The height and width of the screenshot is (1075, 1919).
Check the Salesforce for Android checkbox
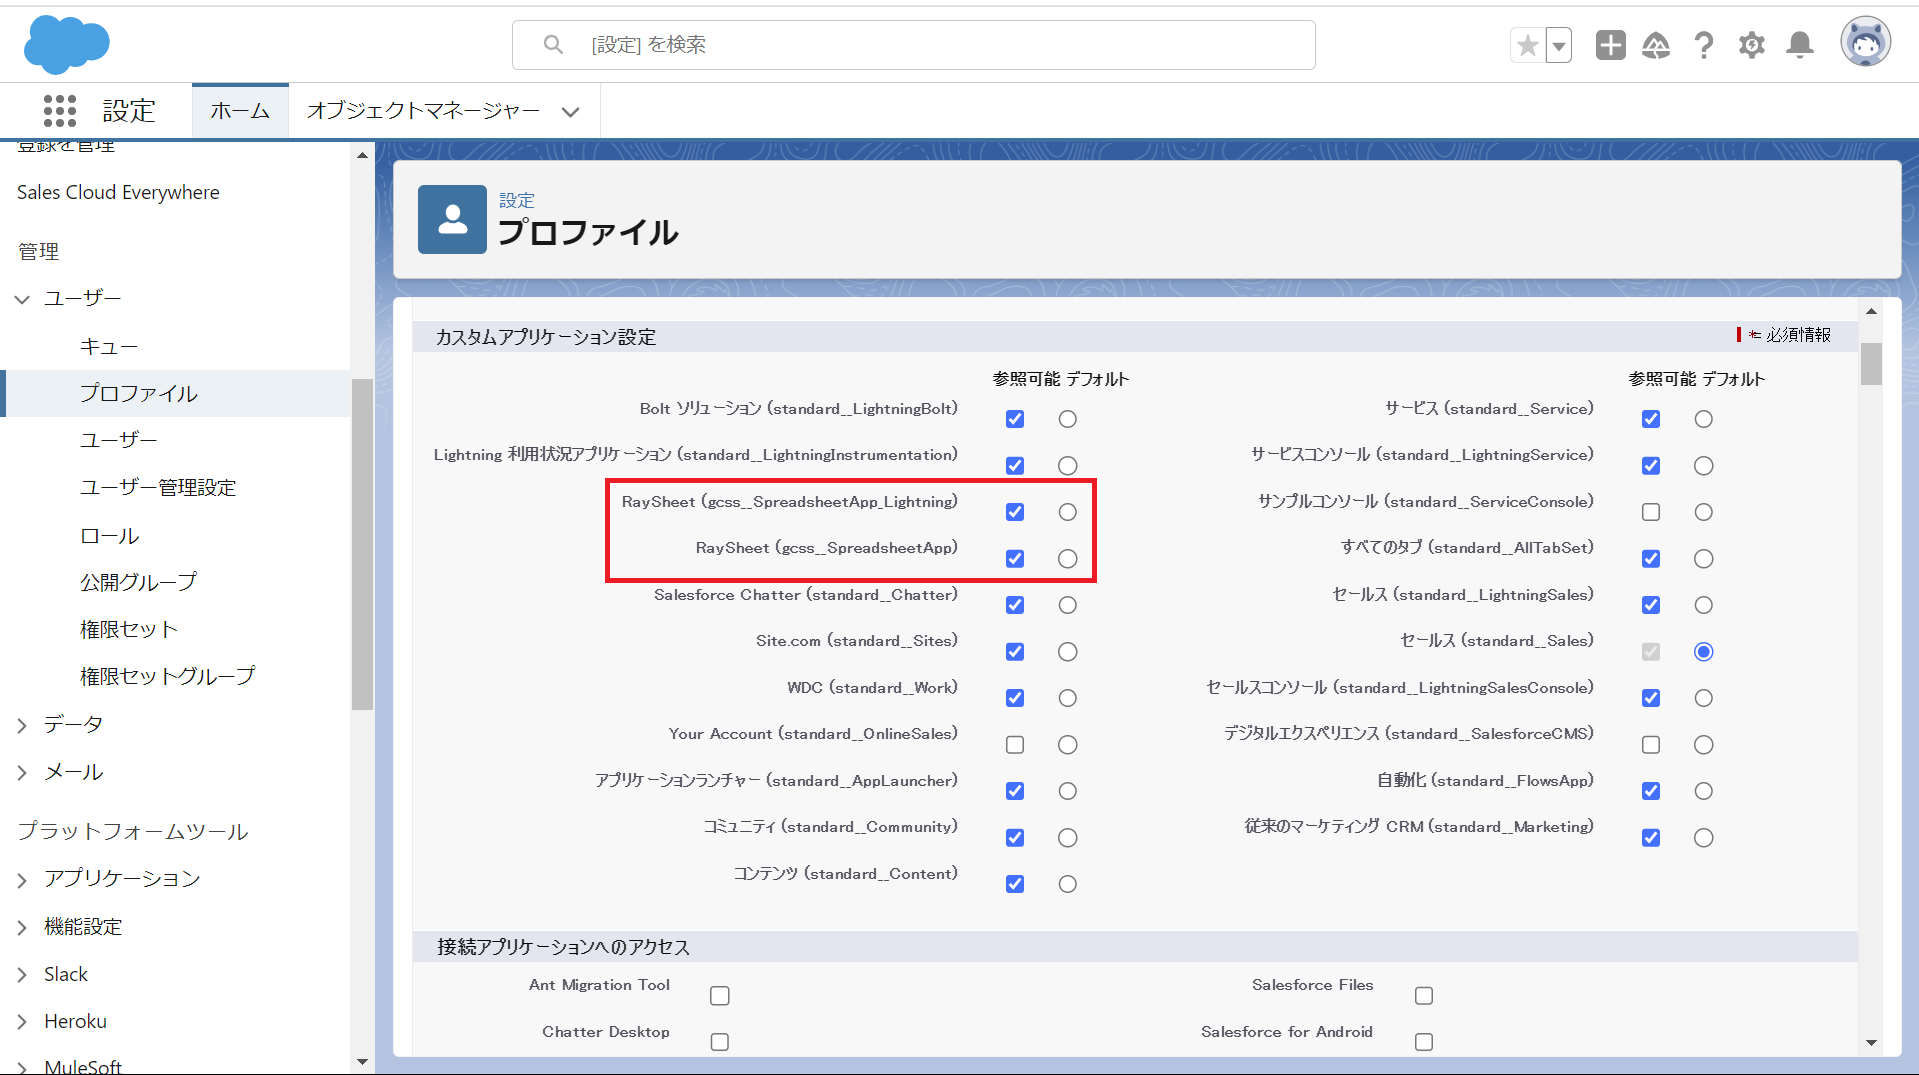pyautogui.click(x=1424, y=1042)
